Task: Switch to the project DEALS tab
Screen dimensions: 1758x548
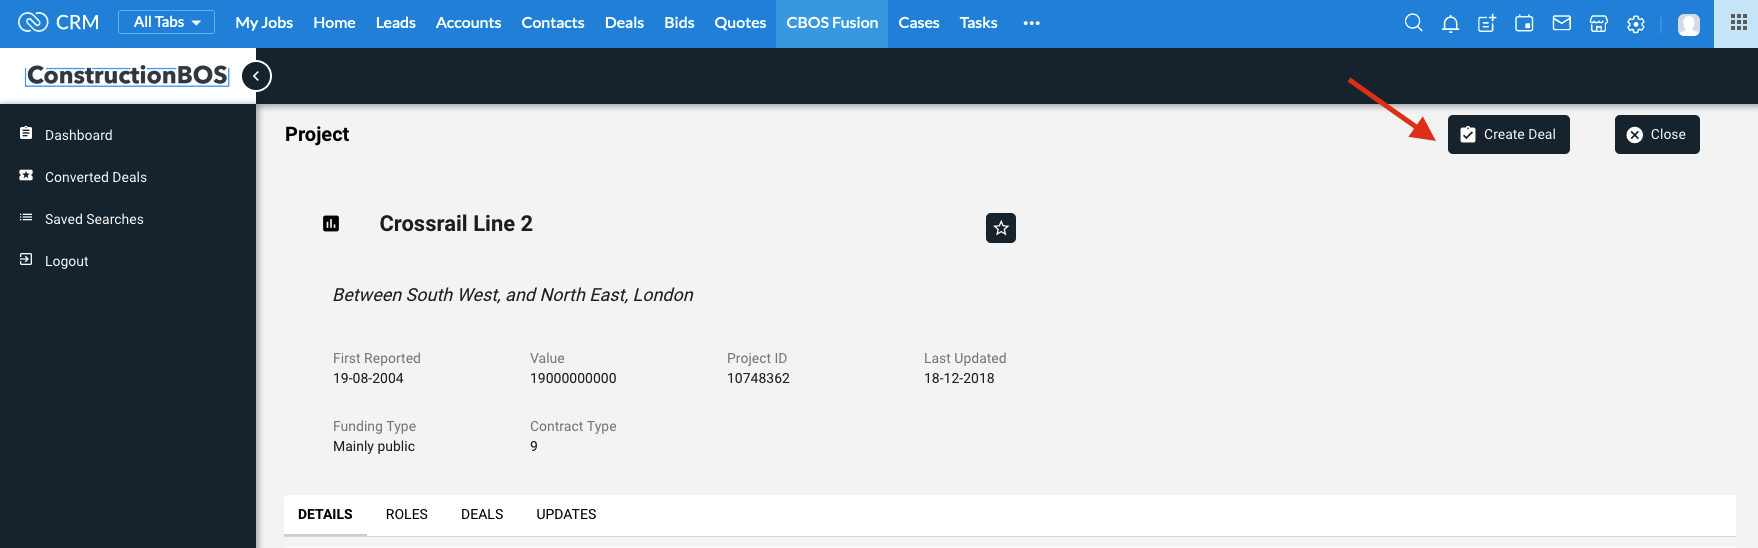Action: click(482, 514)
